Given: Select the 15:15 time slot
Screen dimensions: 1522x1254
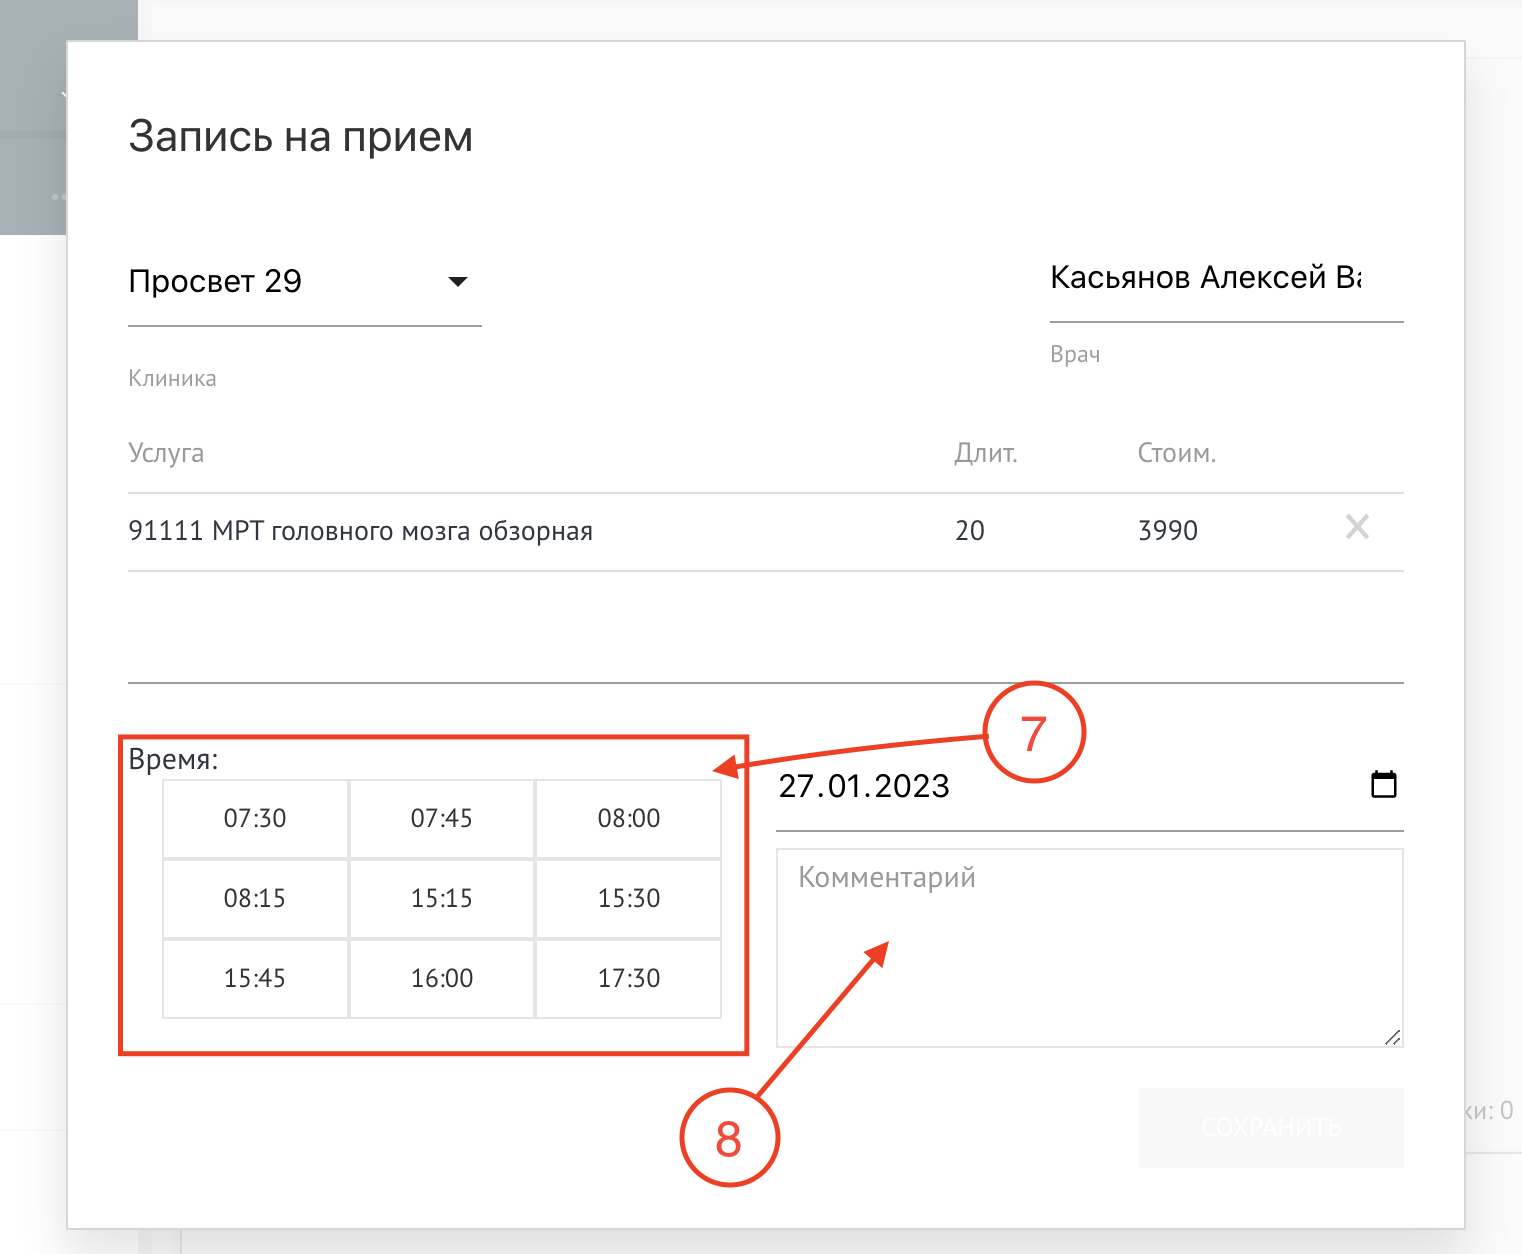Looking at the screenshot, I should (x=442, y=899).
